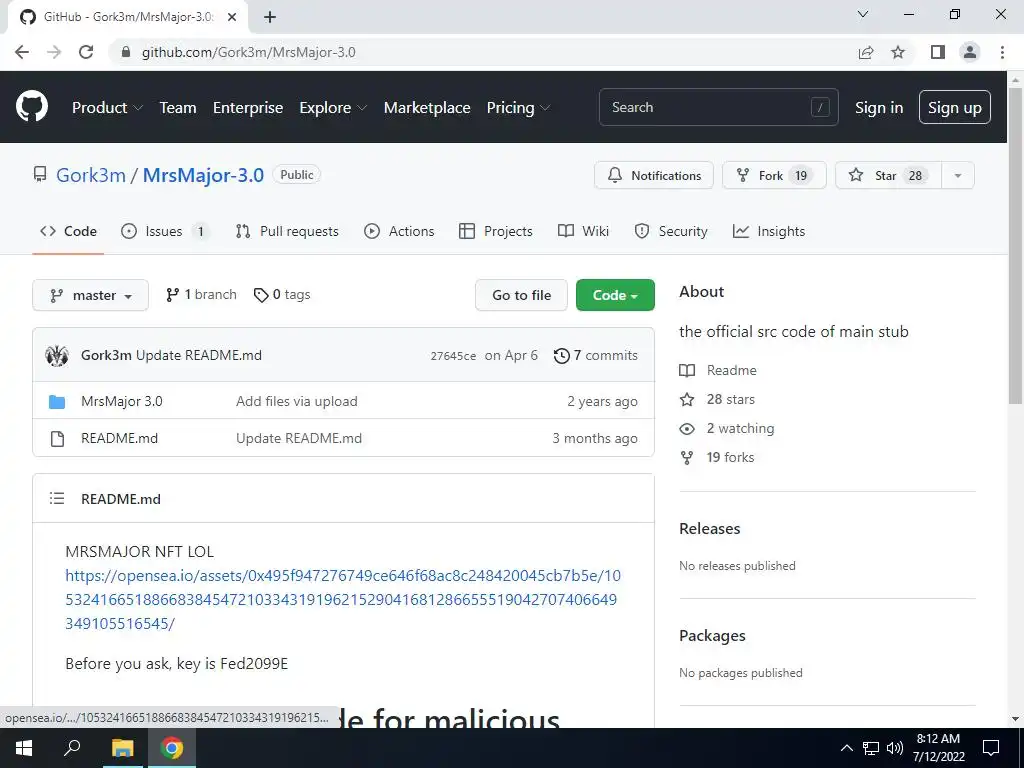
Task: Click the Go to file button
Action: pyautogui.click(x=521, y=295)
